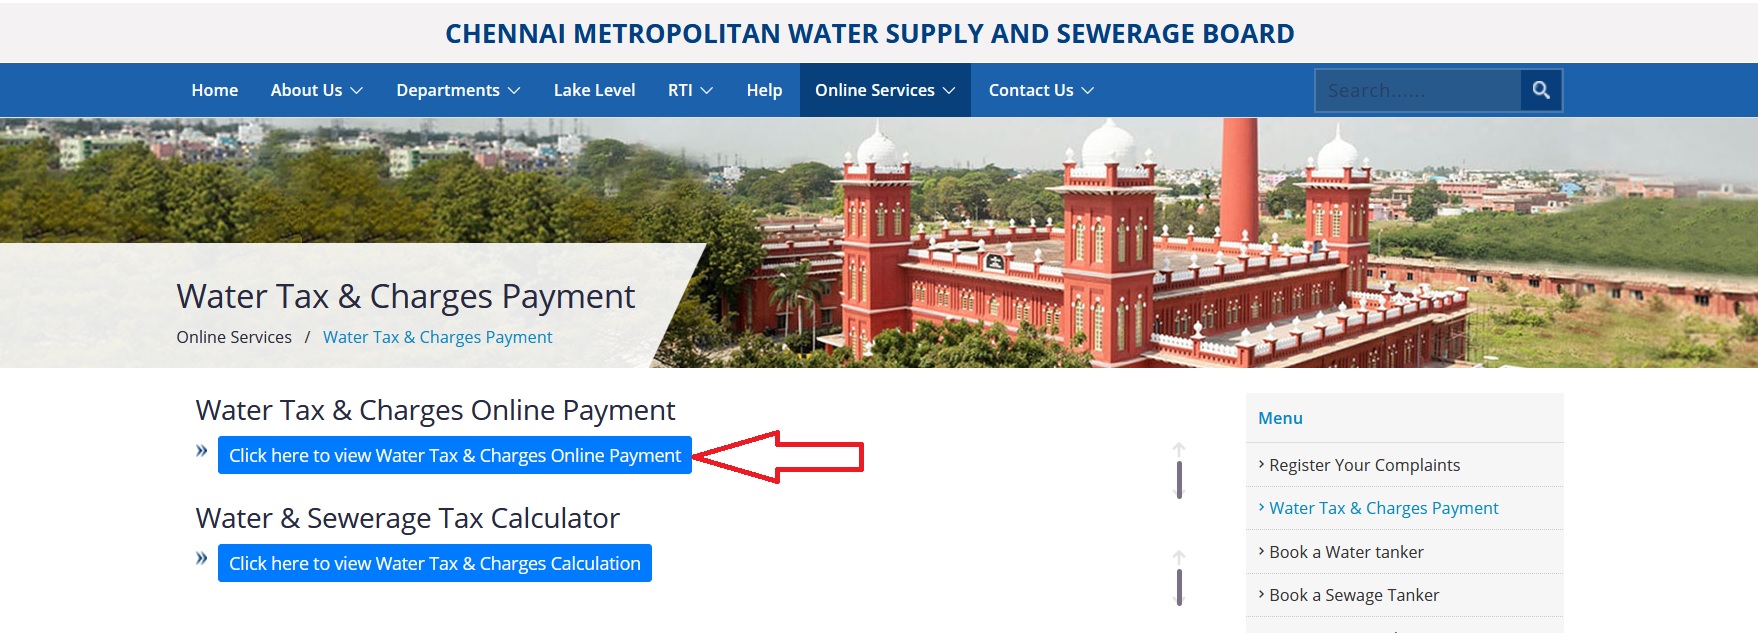Screen dimensions: 1758x633
Task: Focus the Search text field
Action: (1418, 90)
